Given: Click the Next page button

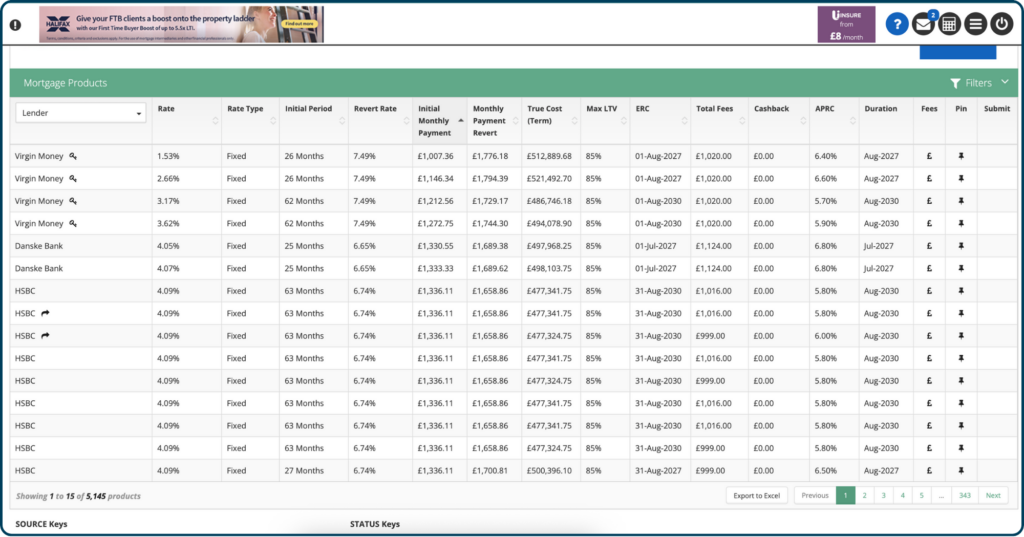Looking at the screenshot, I should pos(993,495).
